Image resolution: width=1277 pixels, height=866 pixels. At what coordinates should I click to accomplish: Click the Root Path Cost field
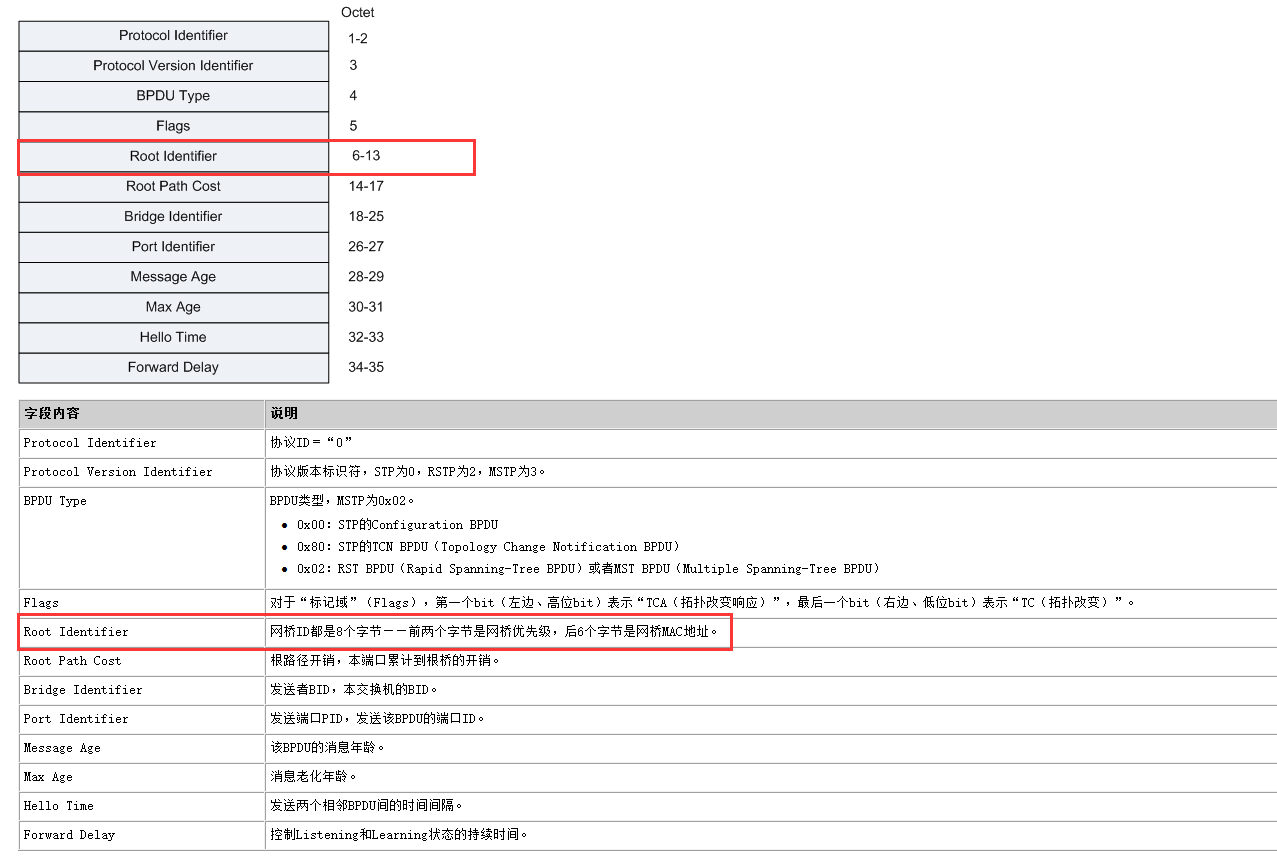[x=172, y=186]
